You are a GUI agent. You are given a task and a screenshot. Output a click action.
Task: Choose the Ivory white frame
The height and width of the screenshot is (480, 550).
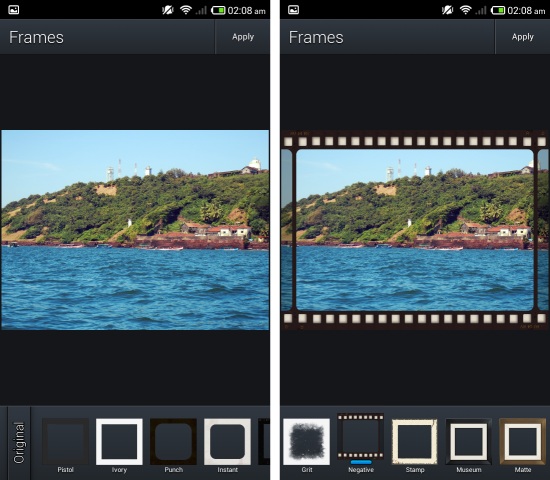point(119,441)
